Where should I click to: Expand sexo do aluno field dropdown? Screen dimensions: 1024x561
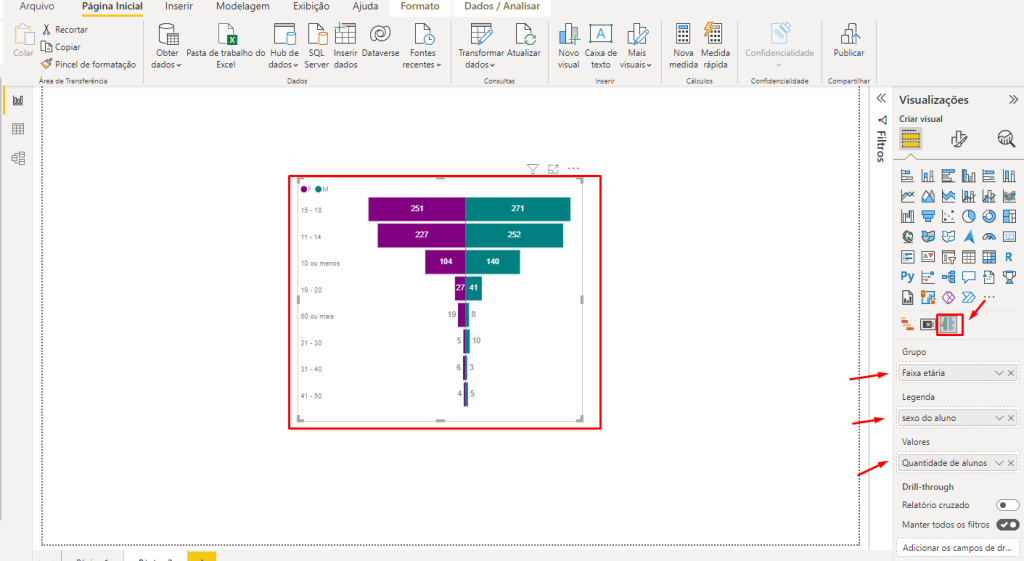pyautogui.click(x=998, y=418)
